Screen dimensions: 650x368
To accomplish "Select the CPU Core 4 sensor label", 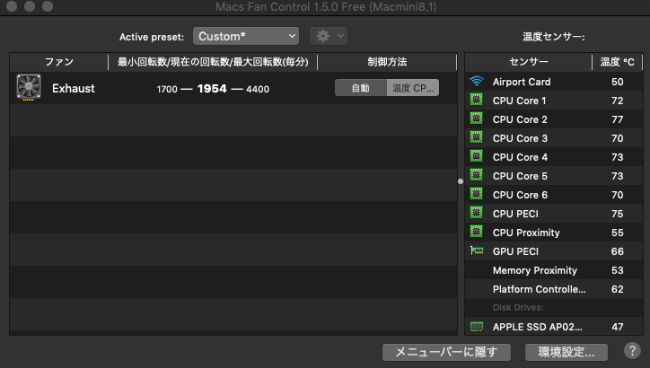I will [520, 157].
